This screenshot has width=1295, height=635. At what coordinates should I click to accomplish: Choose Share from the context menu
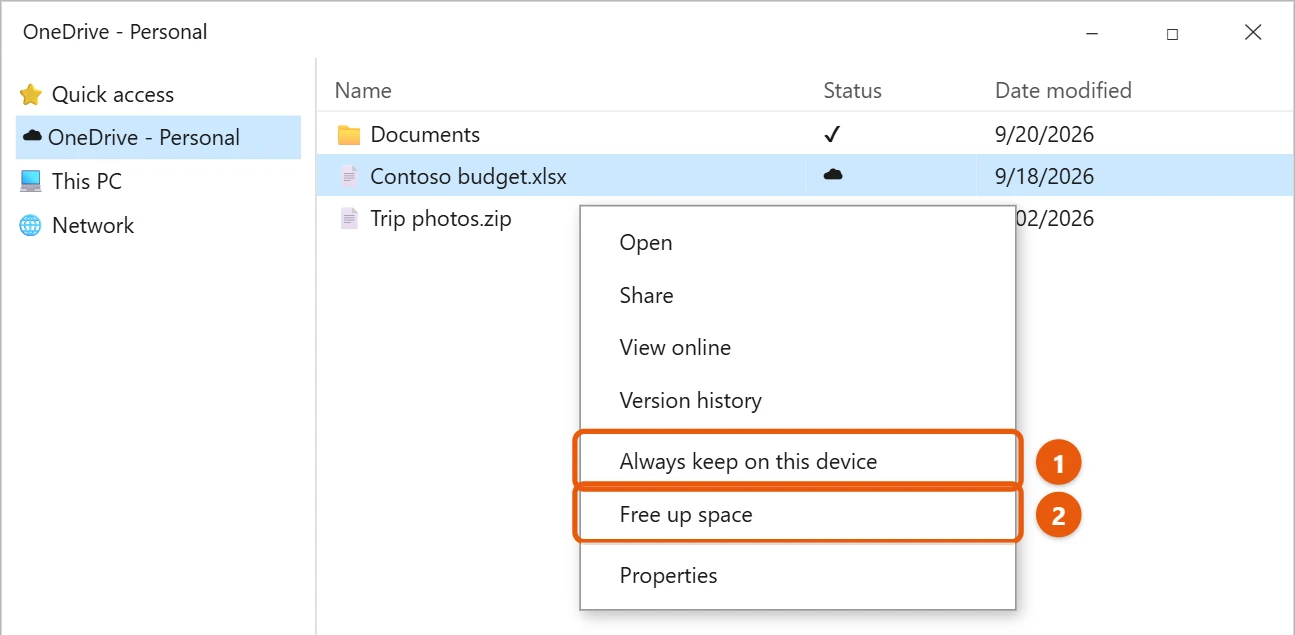(797, 296)
